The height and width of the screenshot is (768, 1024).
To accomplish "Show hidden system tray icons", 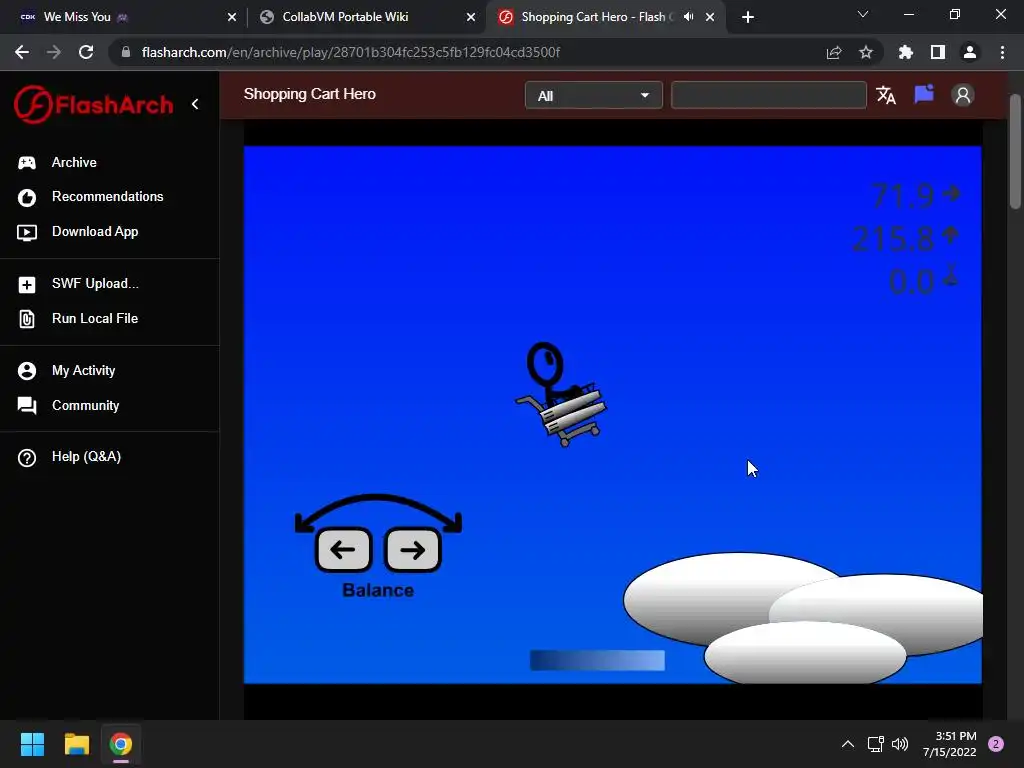I will coord(848,744).
